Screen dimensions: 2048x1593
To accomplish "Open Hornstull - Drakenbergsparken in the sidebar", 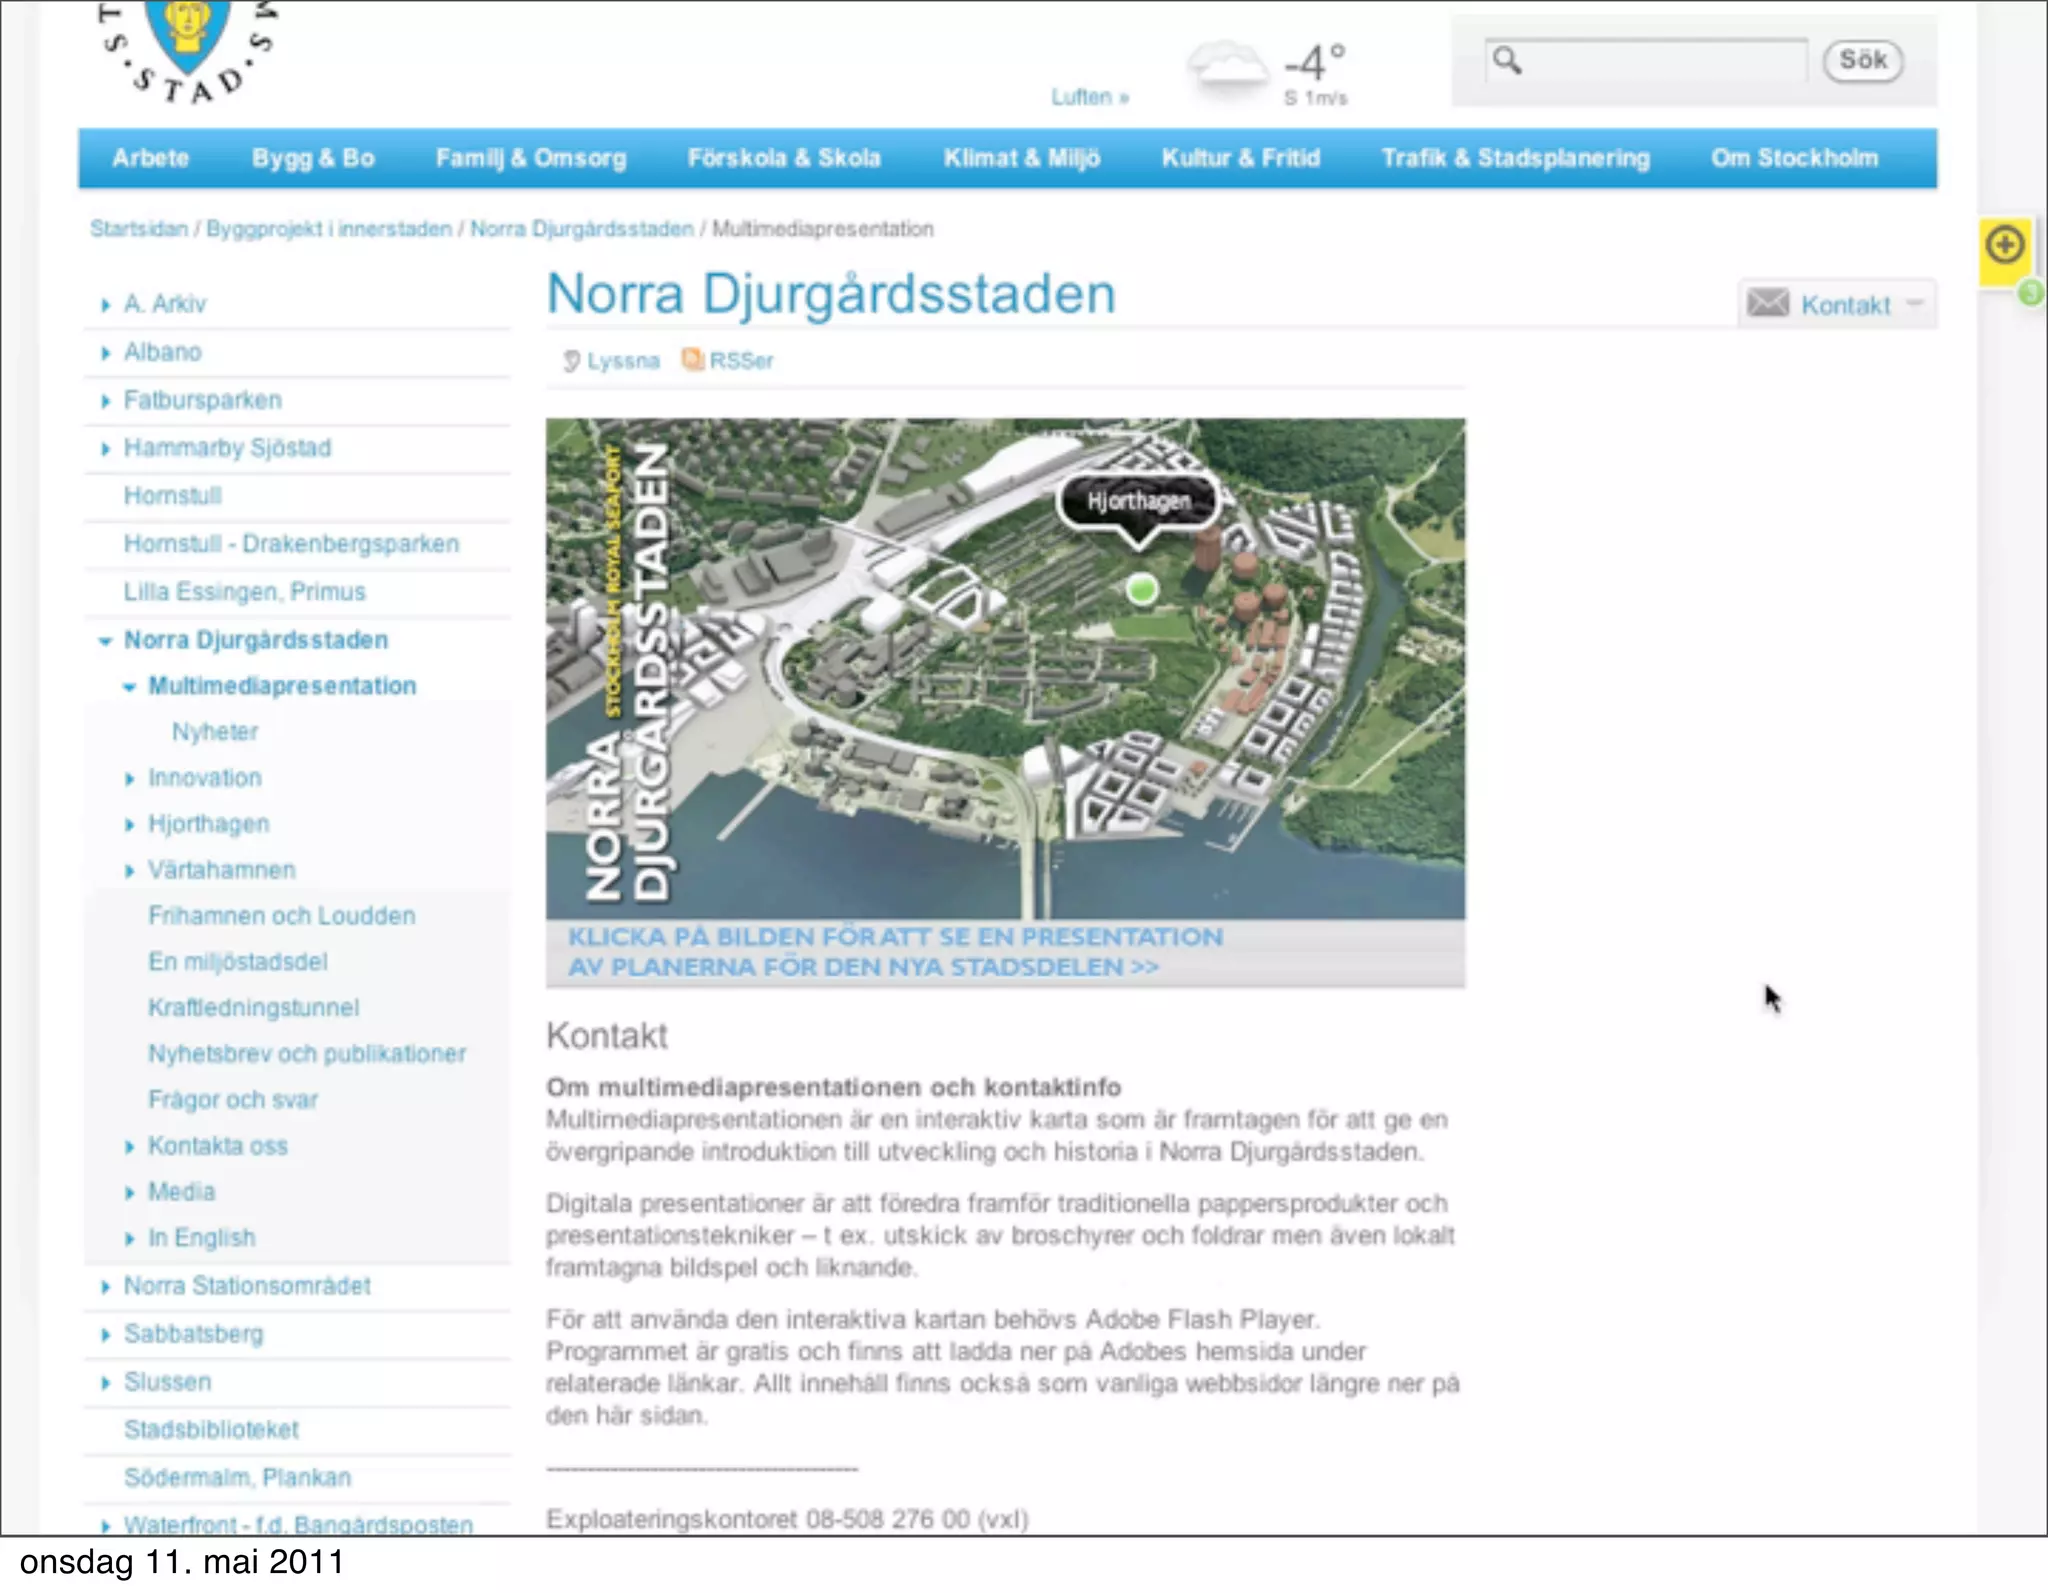I will (x=291, y=544).
